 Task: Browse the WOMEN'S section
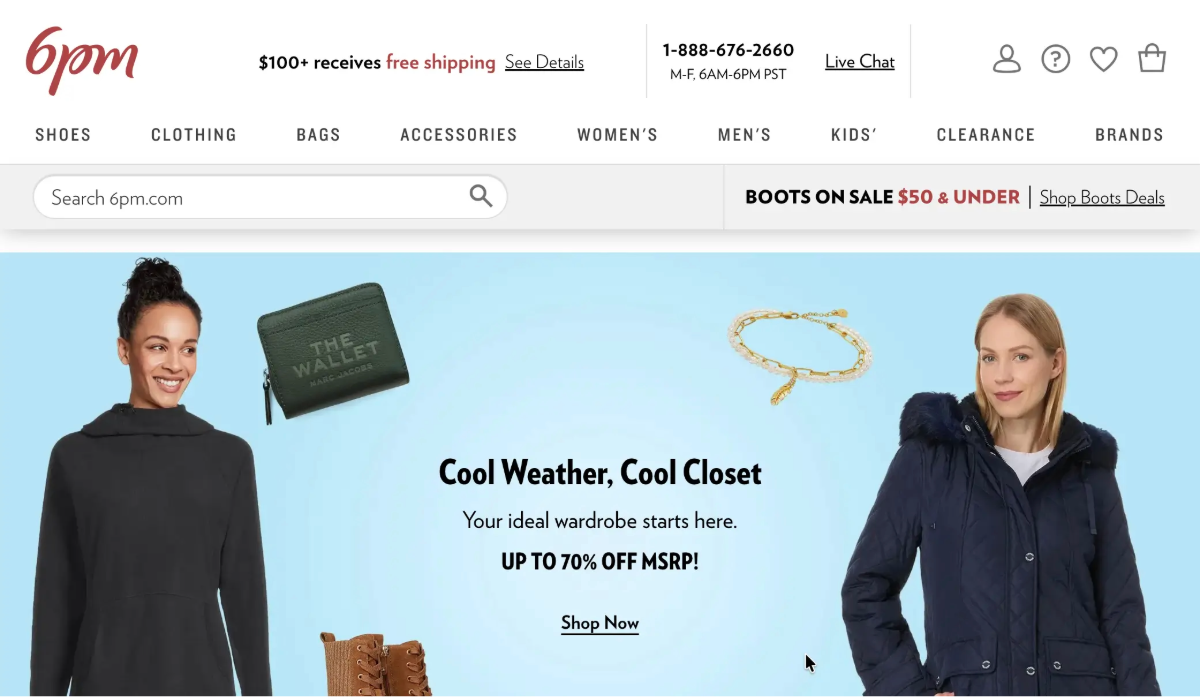(x=618, y=135)
